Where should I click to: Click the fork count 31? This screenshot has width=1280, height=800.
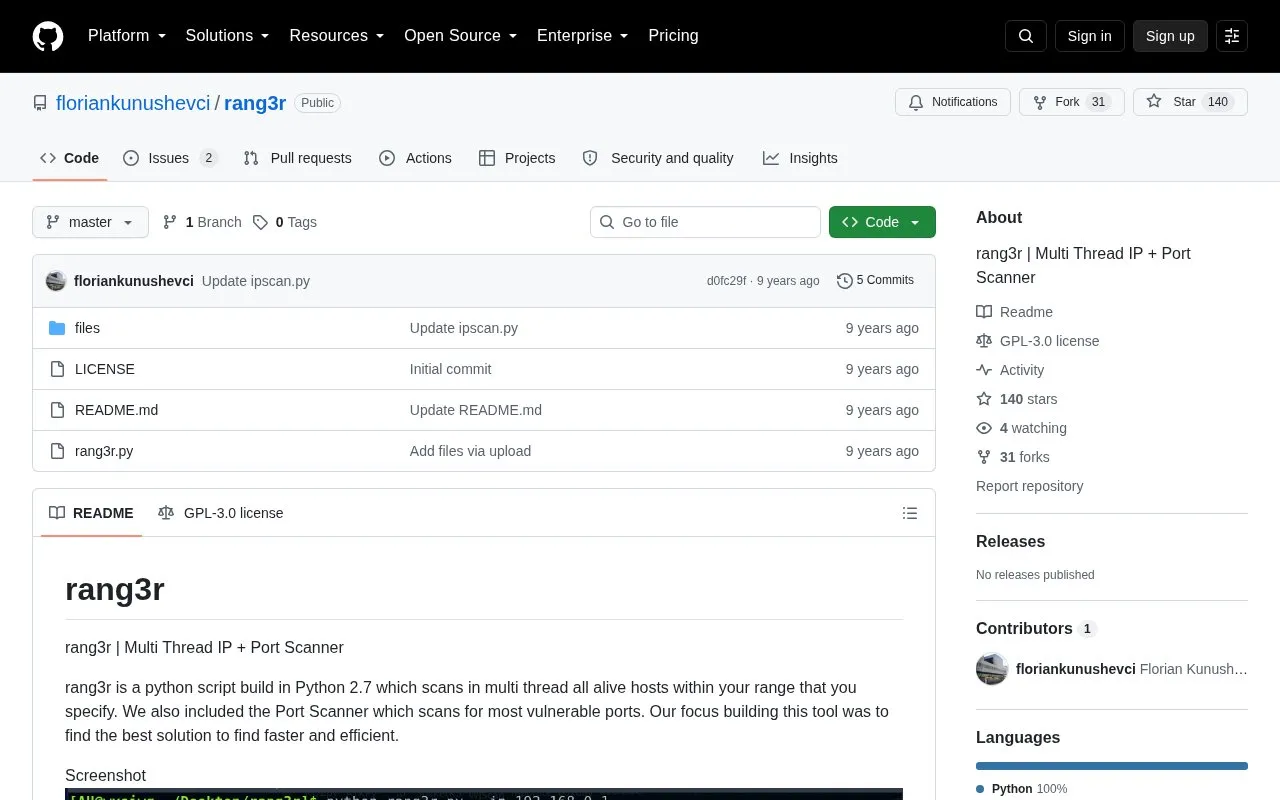[1098, 102]
